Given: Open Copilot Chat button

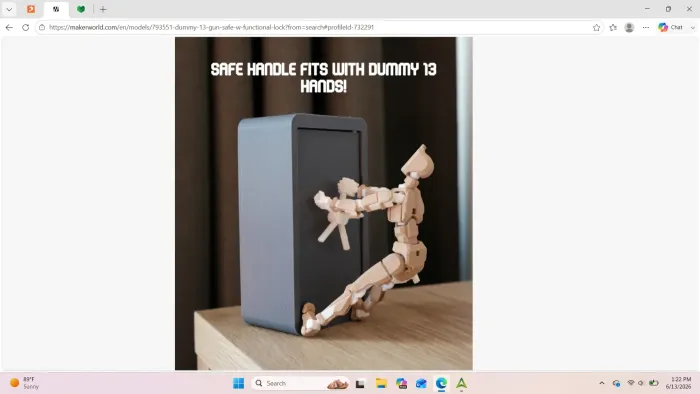Looking at the screenshot, I should coord(671,27).
